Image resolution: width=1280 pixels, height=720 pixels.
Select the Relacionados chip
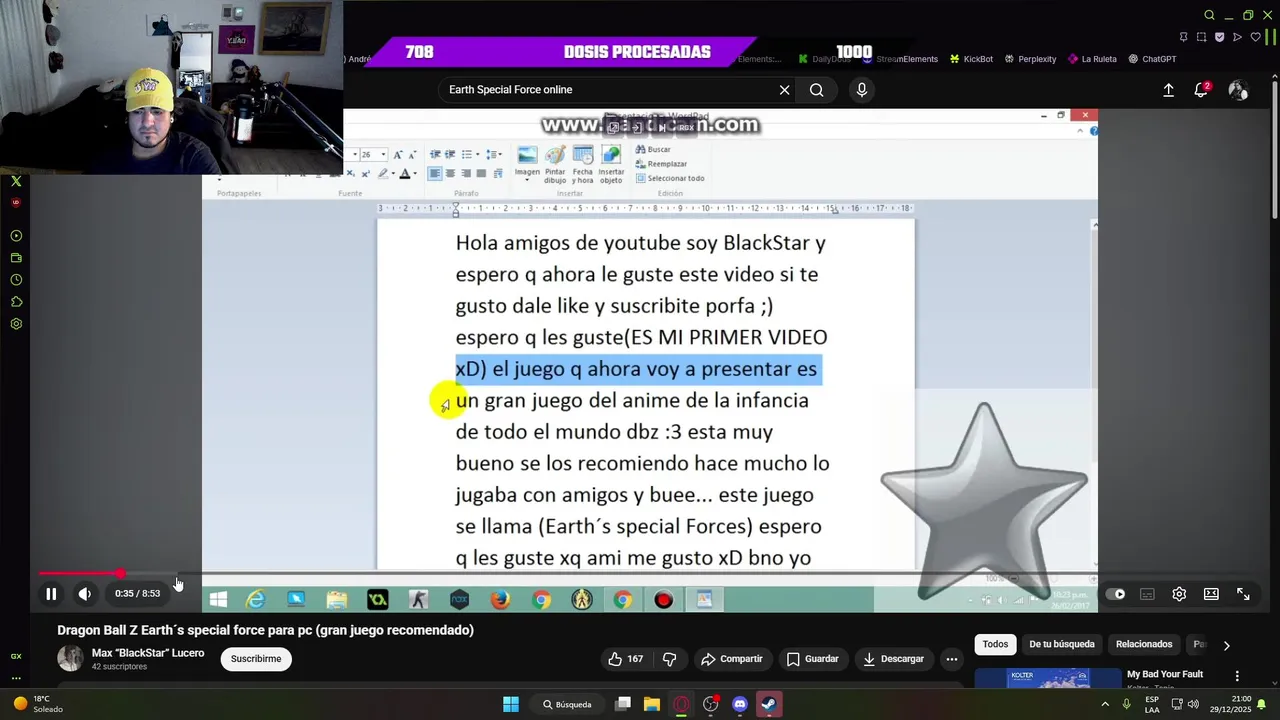tap(1144, 644)
